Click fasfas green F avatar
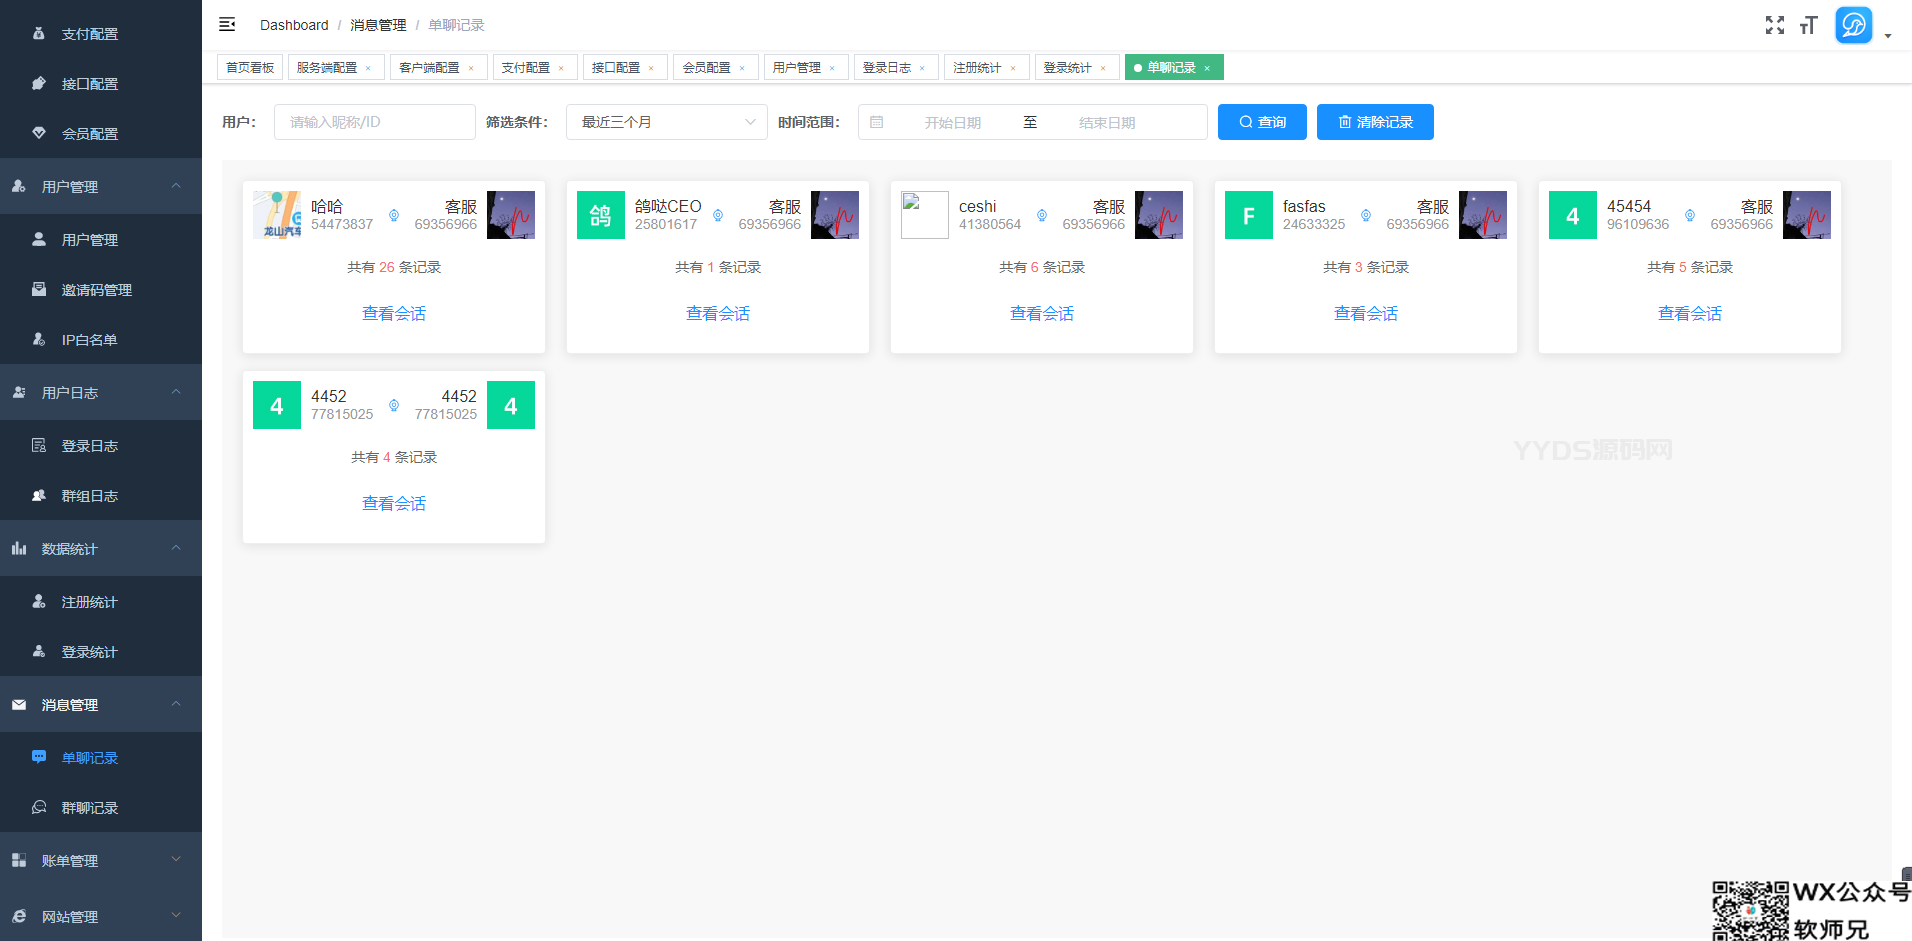 point(1249,215)
